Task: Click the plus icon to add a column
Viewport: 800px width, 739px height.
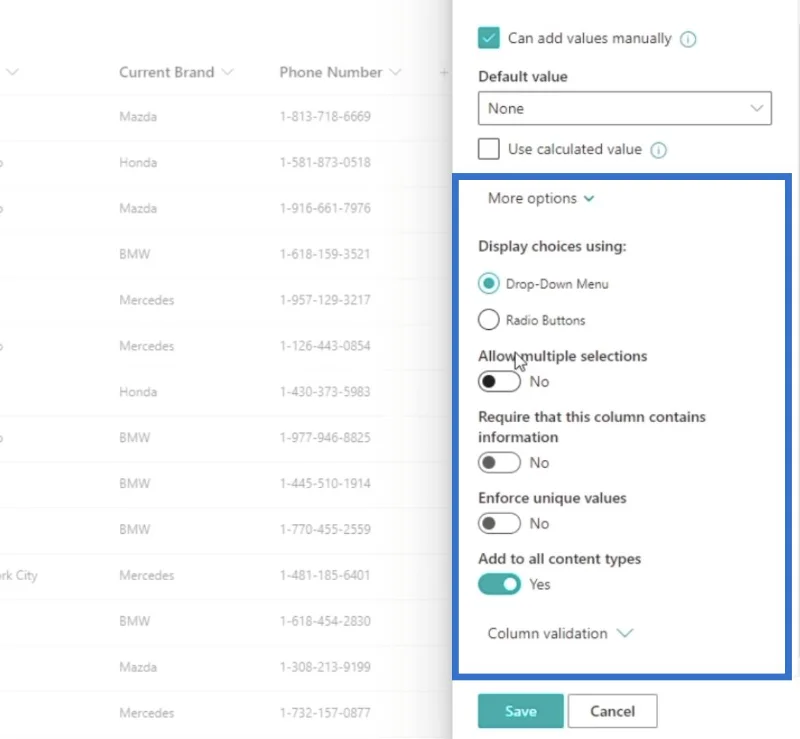Action: pyautogui.click(x=444, y=72)
